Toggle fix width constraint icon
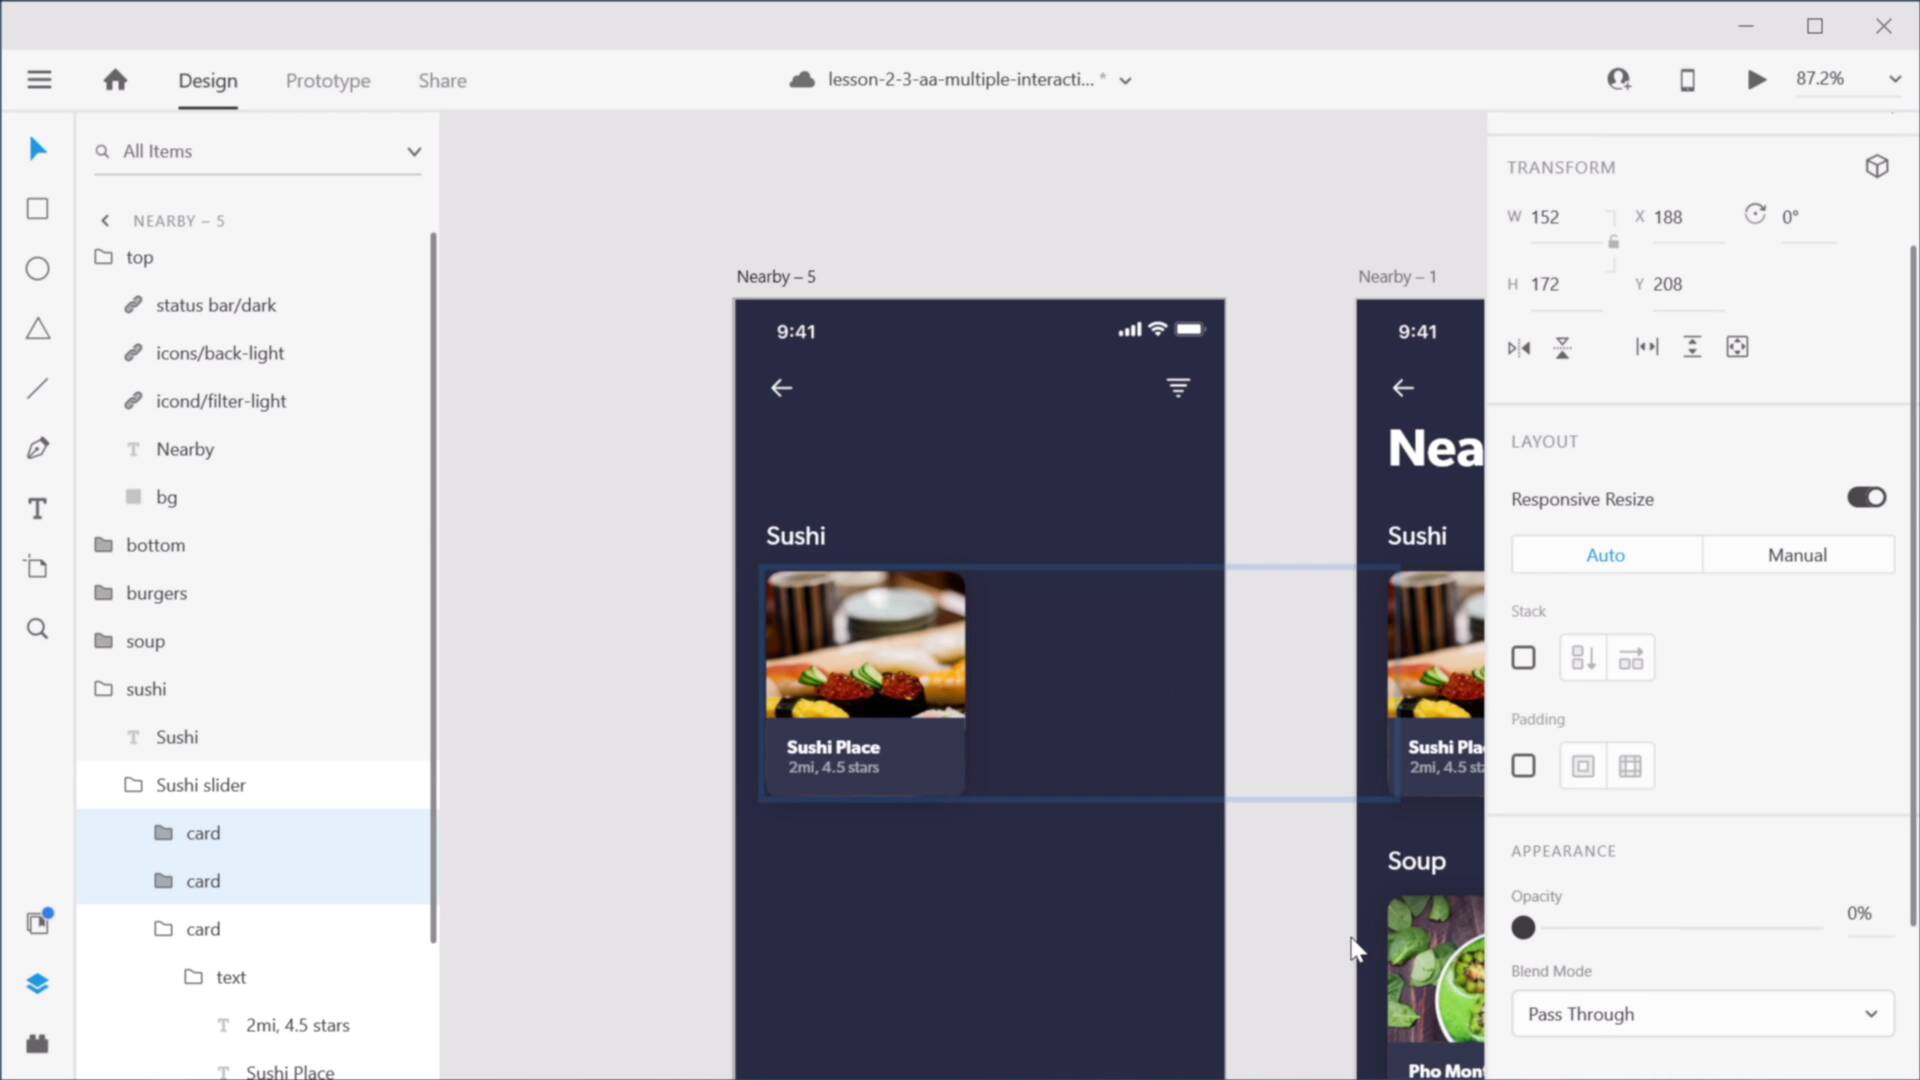Image resolution: width=1920 pixels, height=1080 pixels. pos(1647,347)
